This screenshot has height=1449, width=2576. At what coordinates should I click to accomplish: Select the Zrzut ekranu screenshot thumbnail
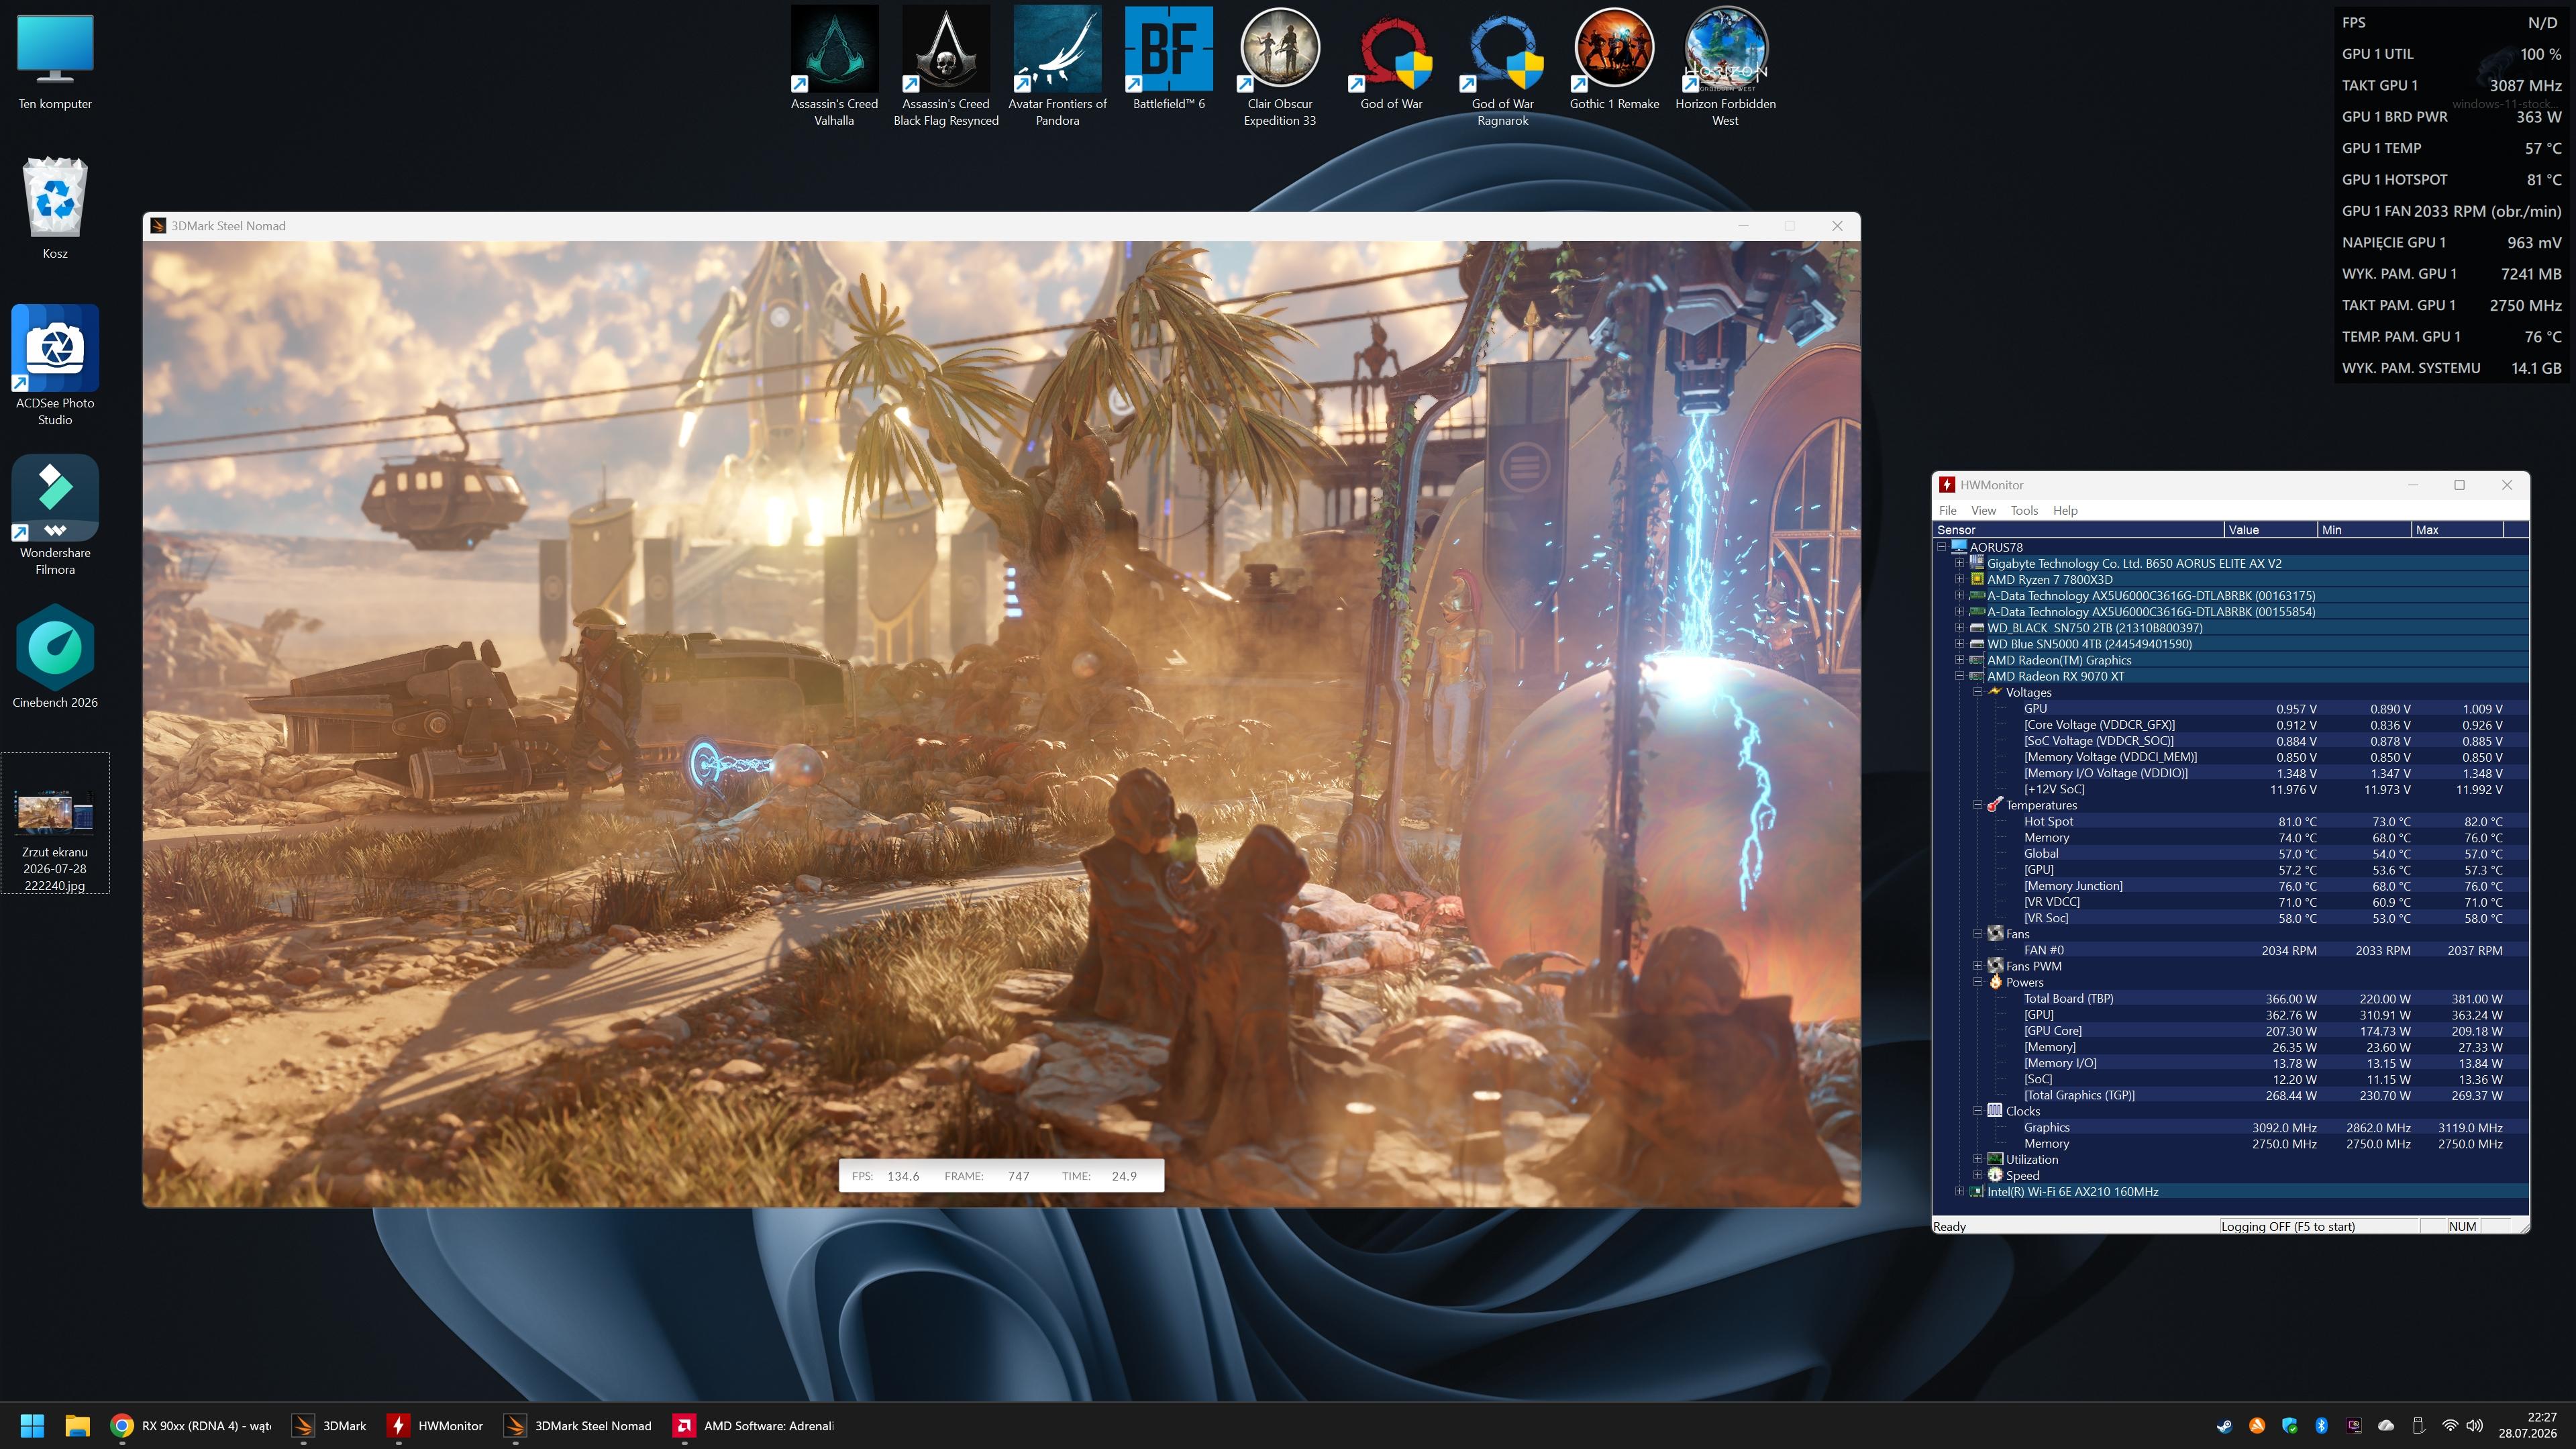point(55,823)
